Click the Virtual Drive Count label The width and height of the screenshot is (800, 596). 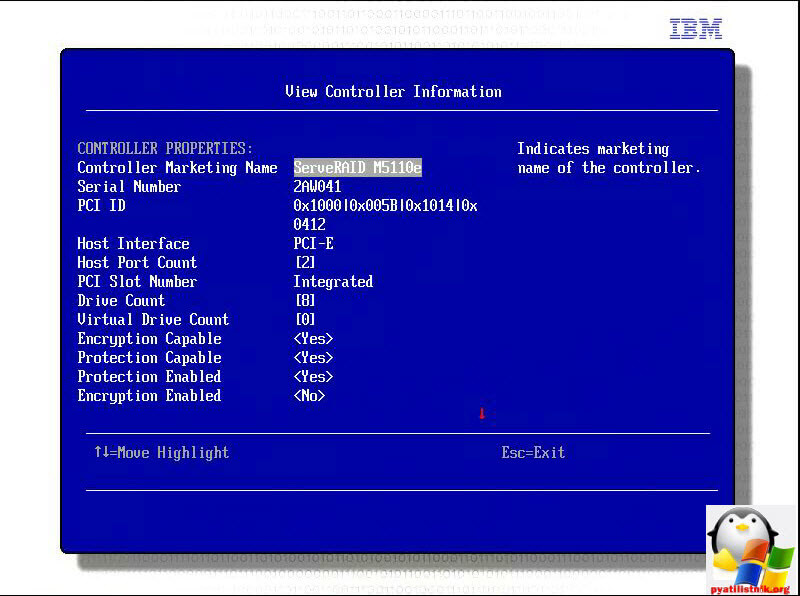point(153,319)
